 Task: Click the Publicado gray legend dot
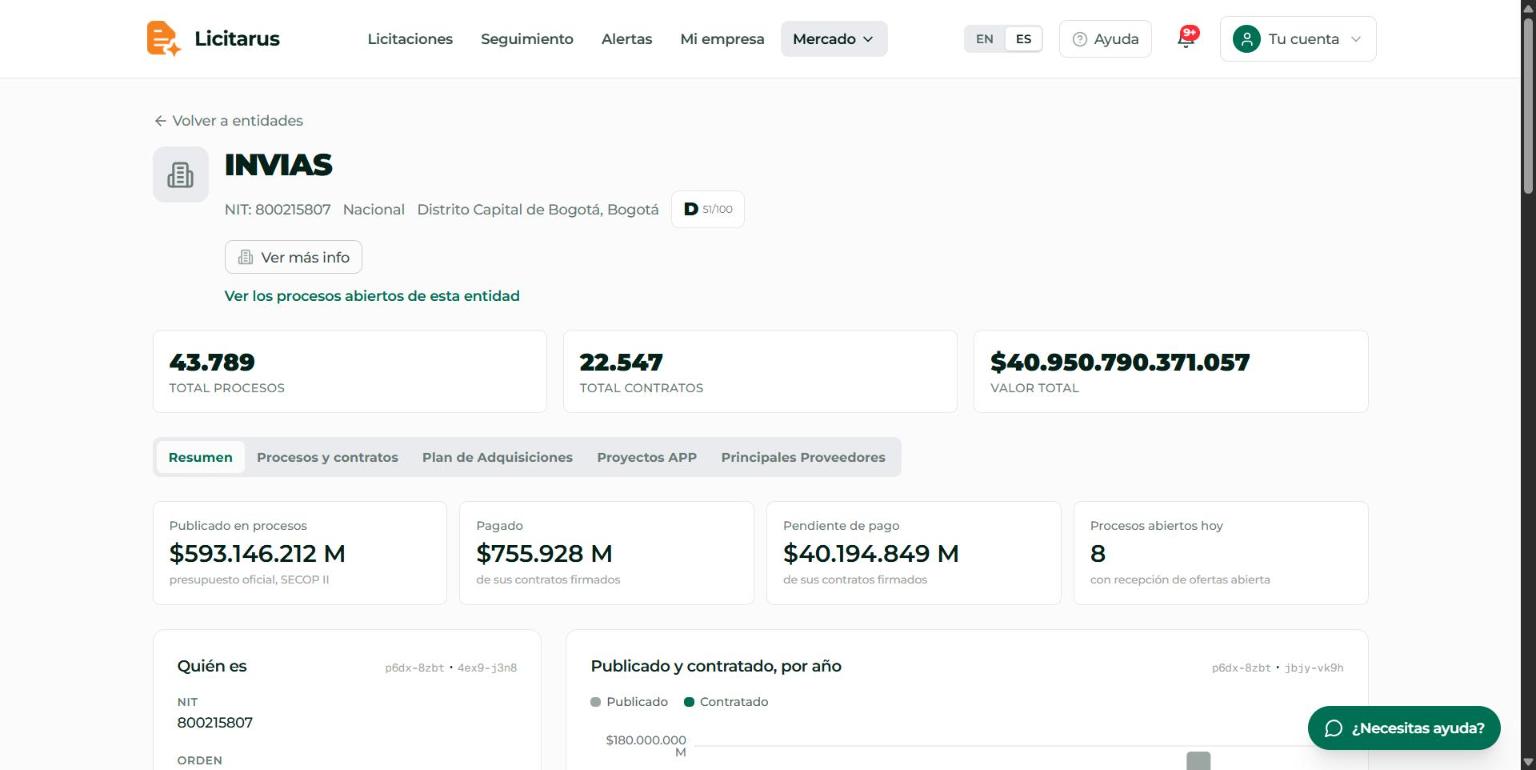tap(596, 702)
